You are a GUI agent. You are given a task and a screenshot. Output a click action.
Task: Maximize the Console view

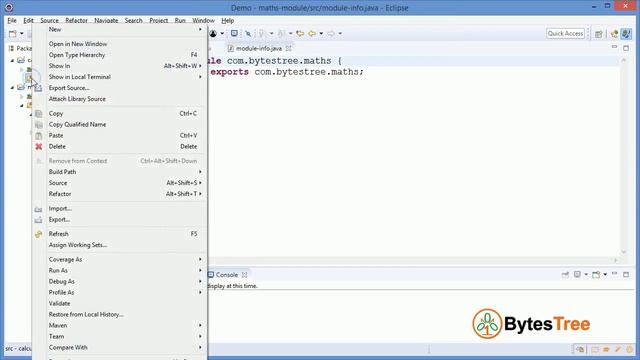[x=626, y=274]
